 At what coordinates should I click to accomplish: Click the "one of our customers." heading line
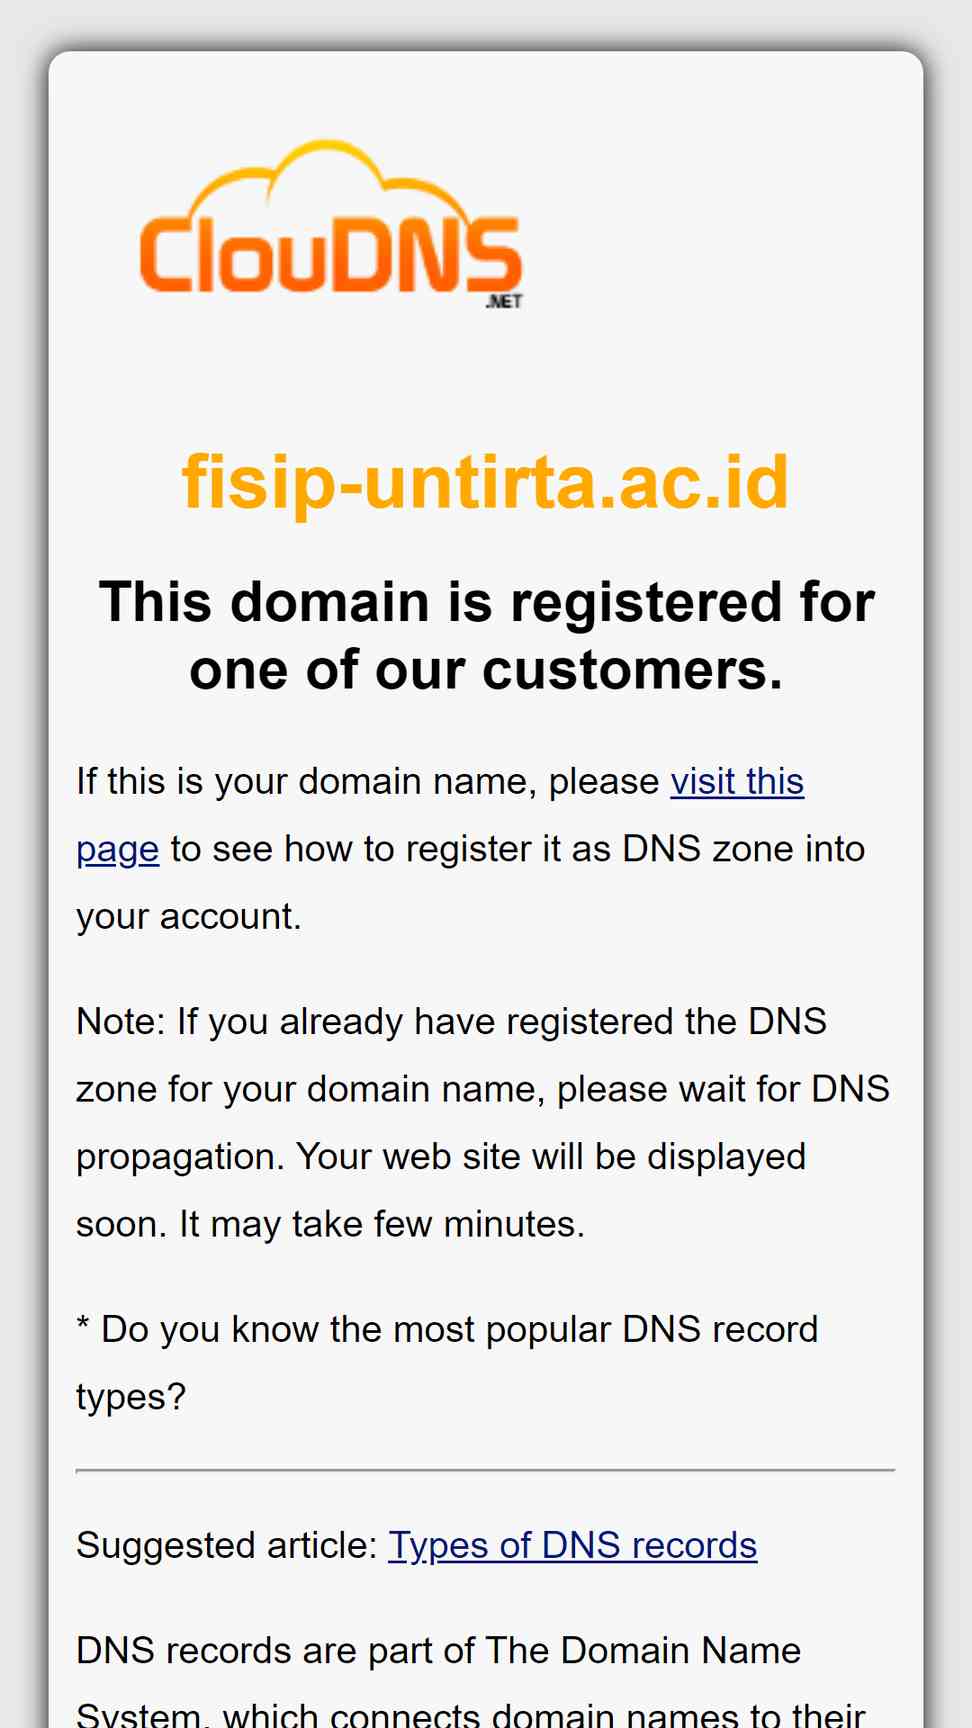click(486, 669)
